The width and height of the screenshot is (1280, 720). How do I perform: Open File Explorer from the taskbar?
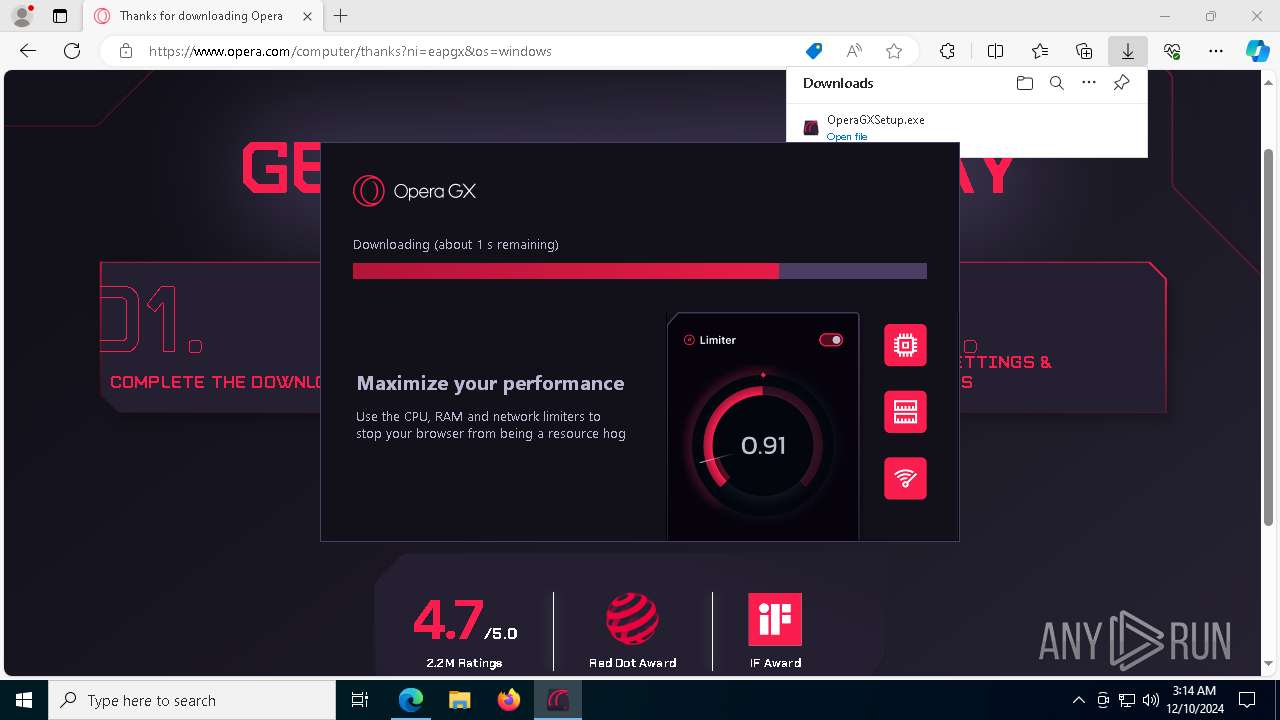tap(459, 700)
